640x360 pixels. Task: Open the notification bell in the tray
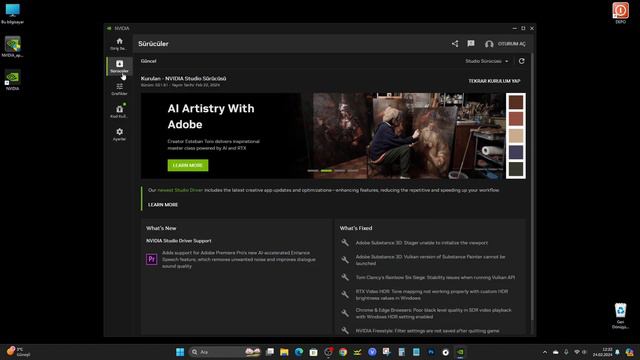pyautogui.click(x=617, y=352)
